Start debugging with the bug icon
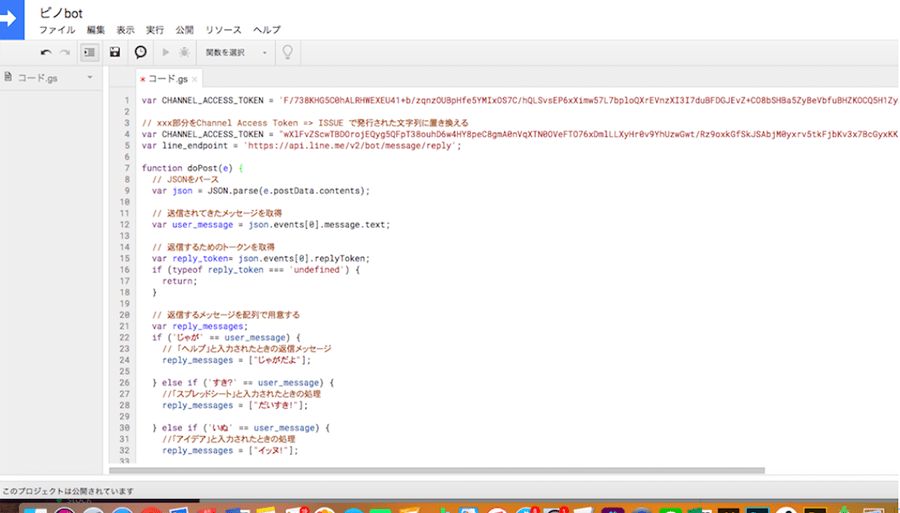900x513 pixels. (x=184, y=52)
